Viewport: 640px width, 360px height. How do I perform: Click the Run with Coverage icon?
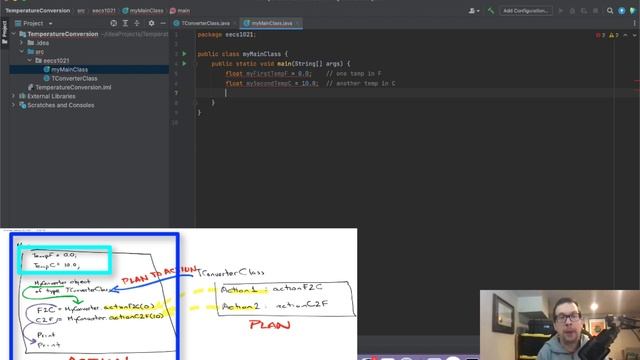[x=584, y=11]
